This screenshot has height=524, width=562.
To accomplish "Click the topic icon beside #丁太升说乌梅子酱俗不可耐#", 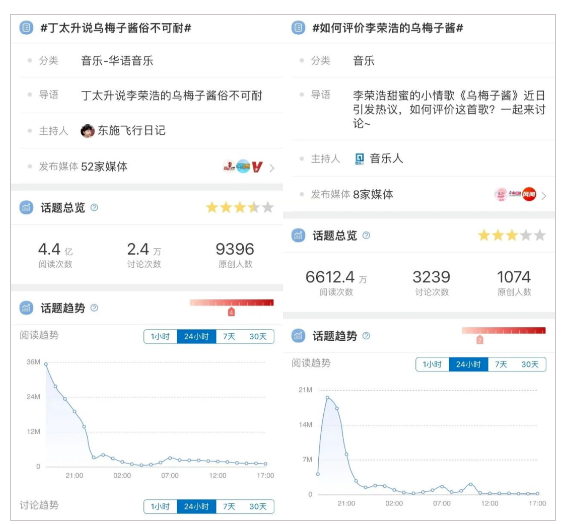I will (x=26, y=28).
